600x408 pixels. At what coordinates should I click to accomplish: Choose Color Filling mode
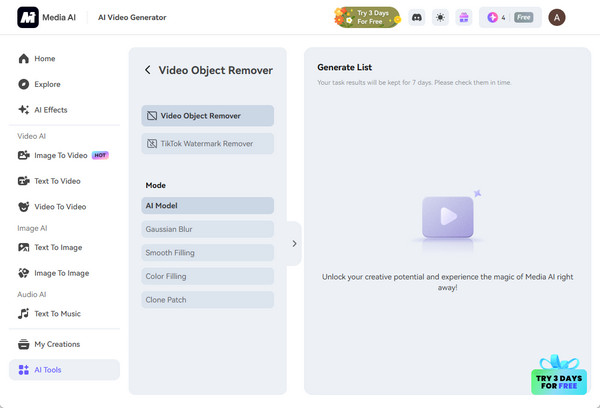tap(208, 276)
